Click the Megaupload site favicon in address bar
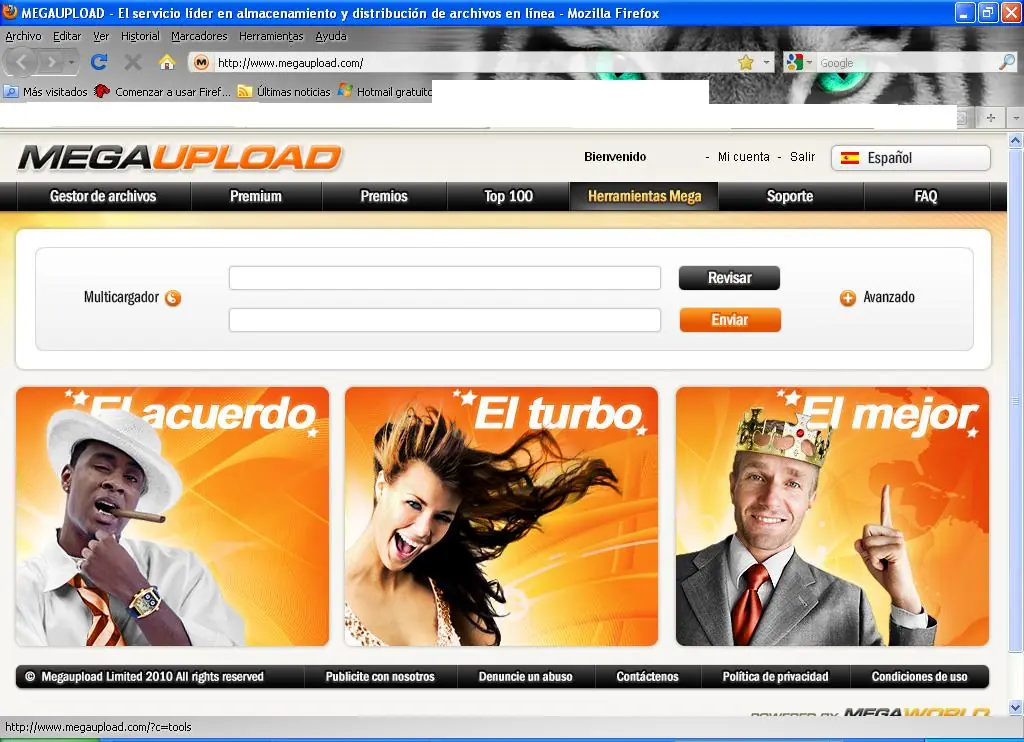1024x742 pixels. (x=202, y=63)
